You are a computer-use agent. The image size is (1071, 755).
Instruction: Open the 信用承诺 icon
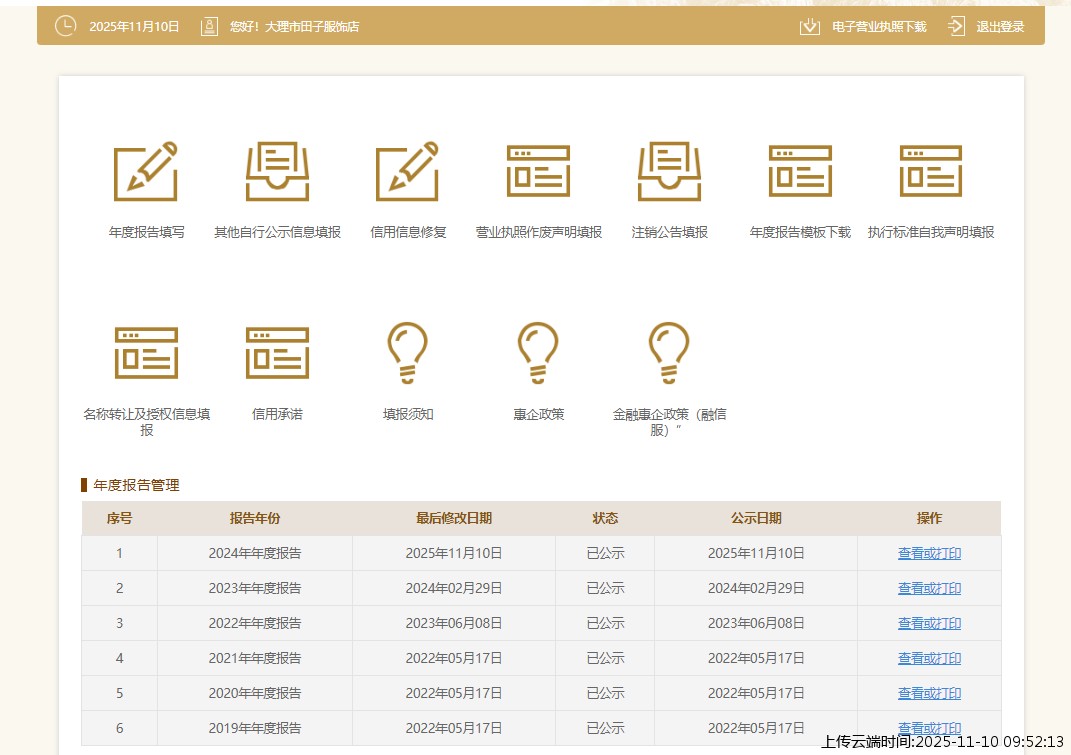[277, 353]
